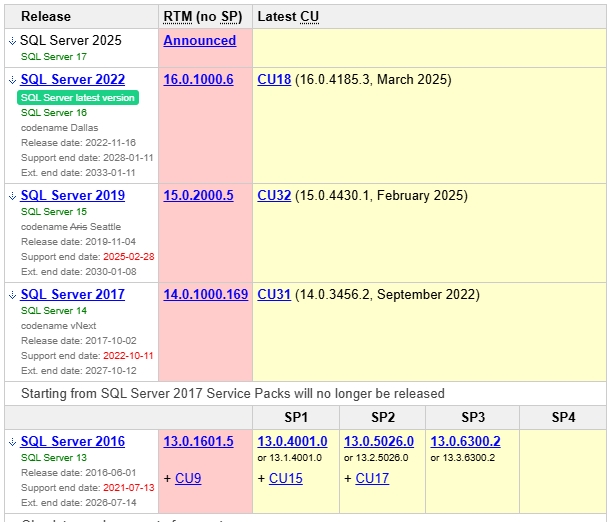The image size is (616, 522).
Task: Open RTM build 14.0.1000.169 link
Action: 206,294
